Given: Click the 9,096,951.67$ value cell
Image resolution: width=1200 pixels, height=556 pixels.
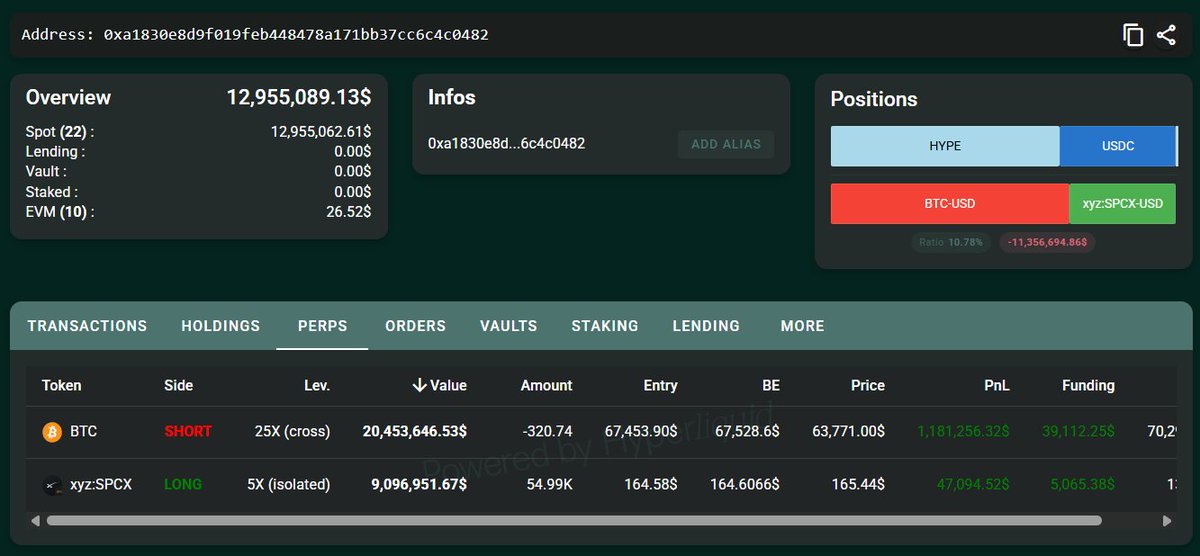Looking at the screenshot, I should tap(419, 485).
